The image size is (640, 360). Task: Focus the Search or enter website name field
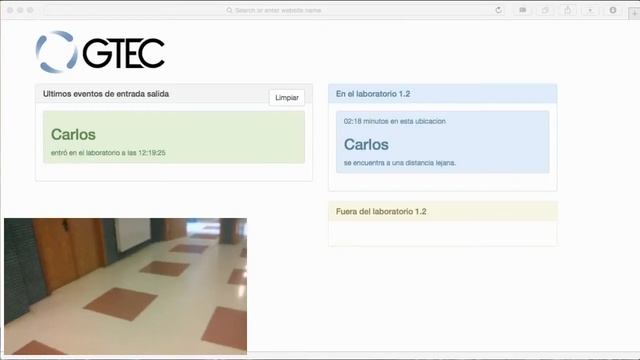[x=273, y=10]
